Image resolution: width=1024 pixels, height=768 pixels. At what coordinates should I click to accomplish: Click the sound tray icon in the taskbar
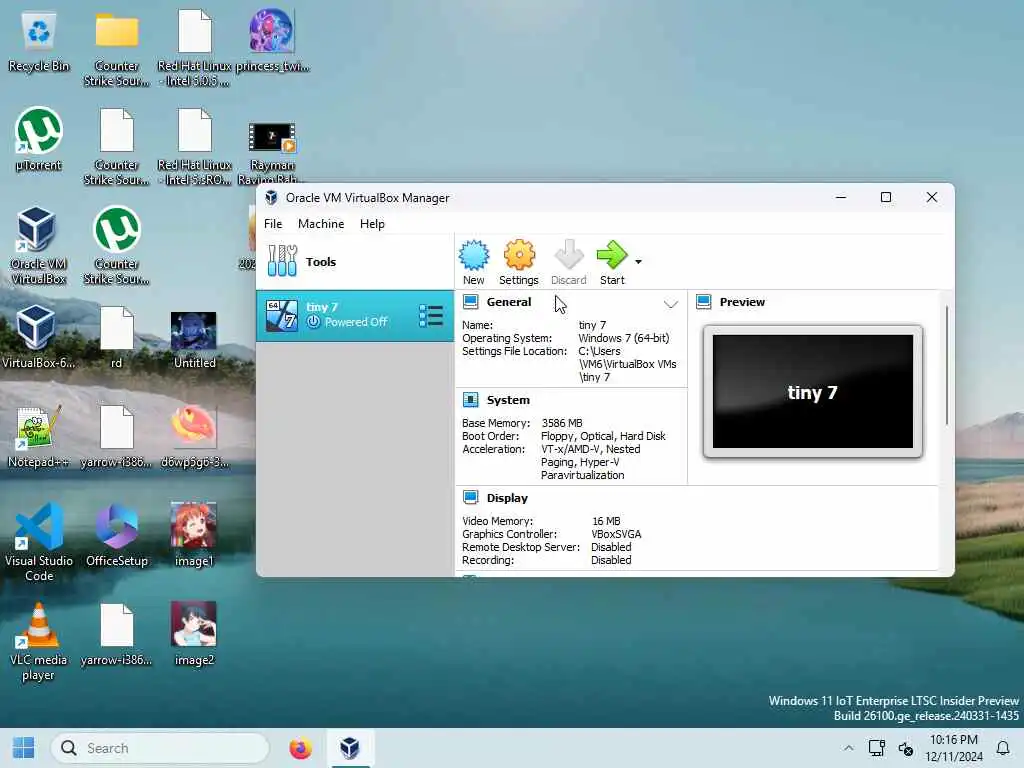906,748
